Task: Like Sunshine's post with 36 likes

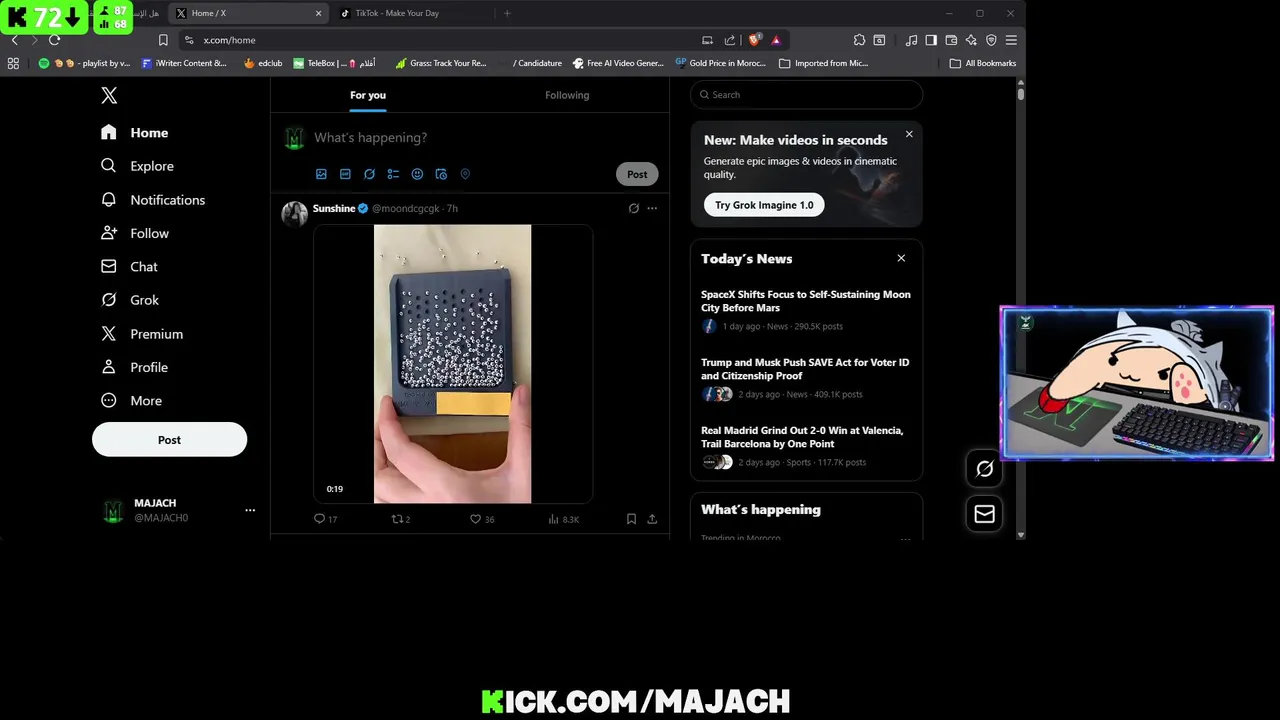Action: click(482, 519)
